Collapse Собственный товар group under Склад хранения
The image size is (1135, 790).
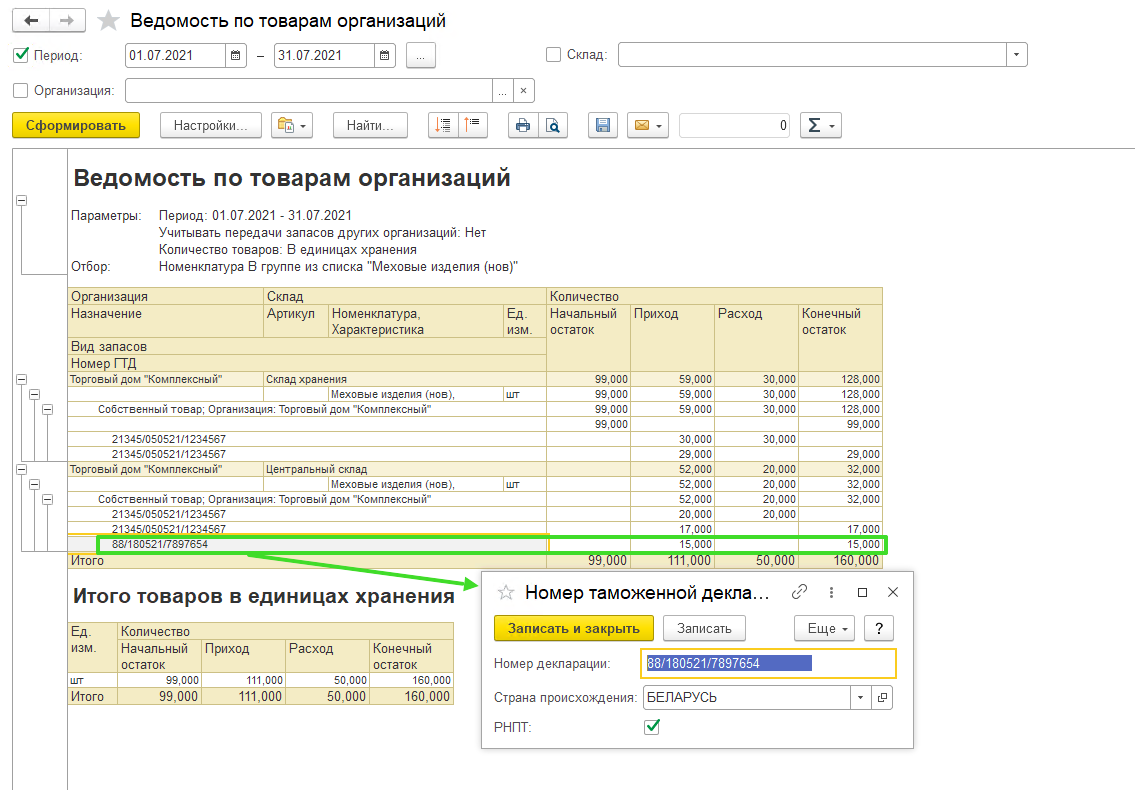click(x=48, y=410)
